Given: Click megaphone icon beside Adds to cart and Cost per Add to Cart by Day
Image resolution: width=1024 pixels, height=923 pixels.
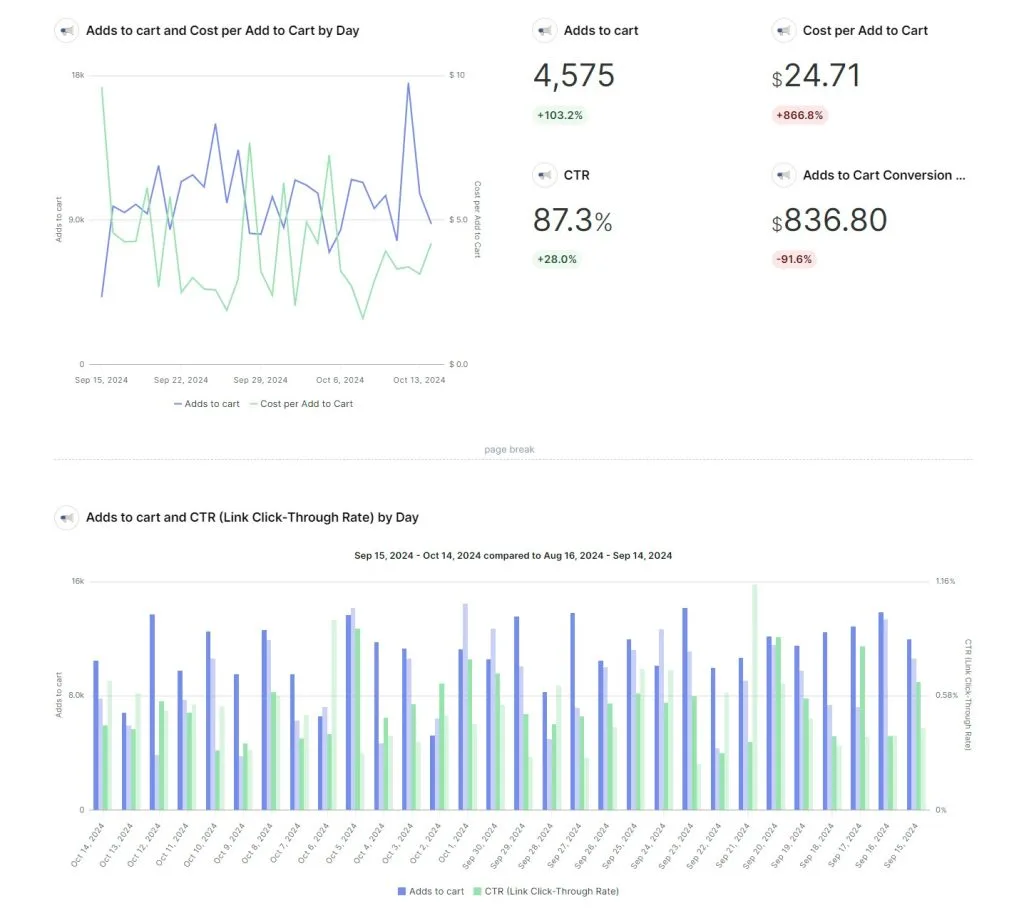Looking at the screenshot, I should (x=67, y=31).
